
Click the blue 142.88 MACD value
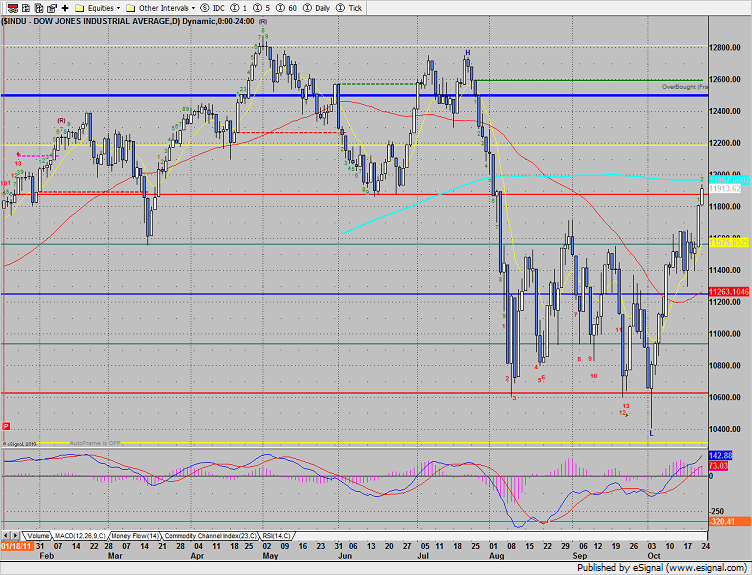pyautogui.click(x=720, y=455)
